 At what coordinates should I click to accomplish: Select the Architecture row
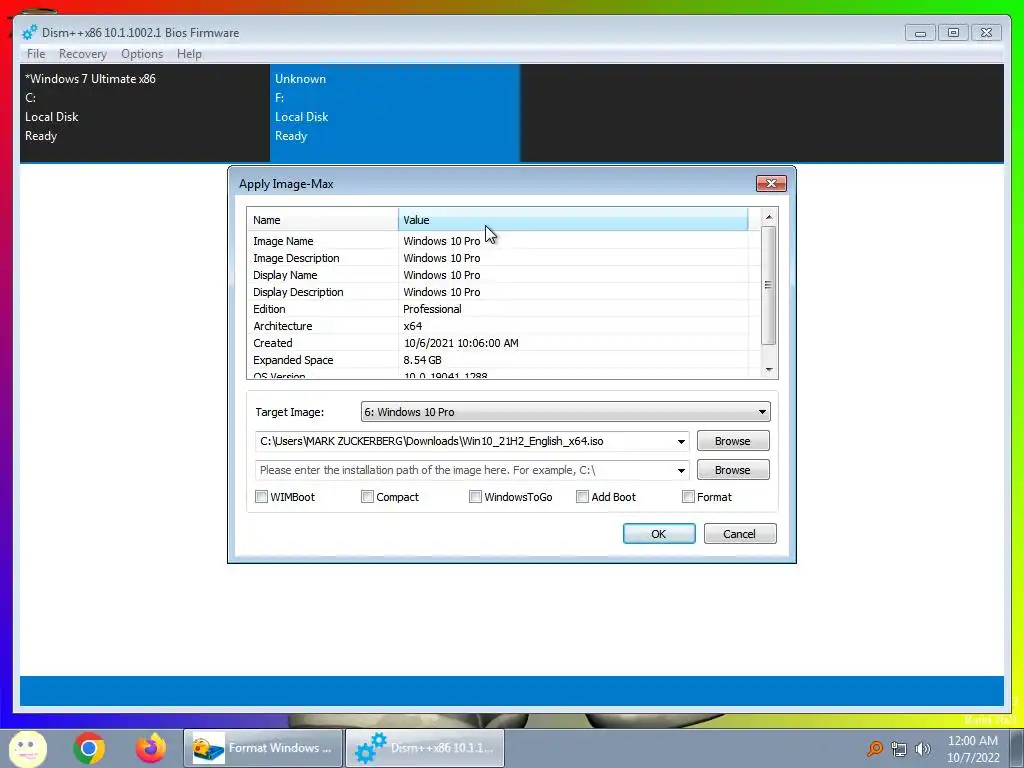[503, 326]
